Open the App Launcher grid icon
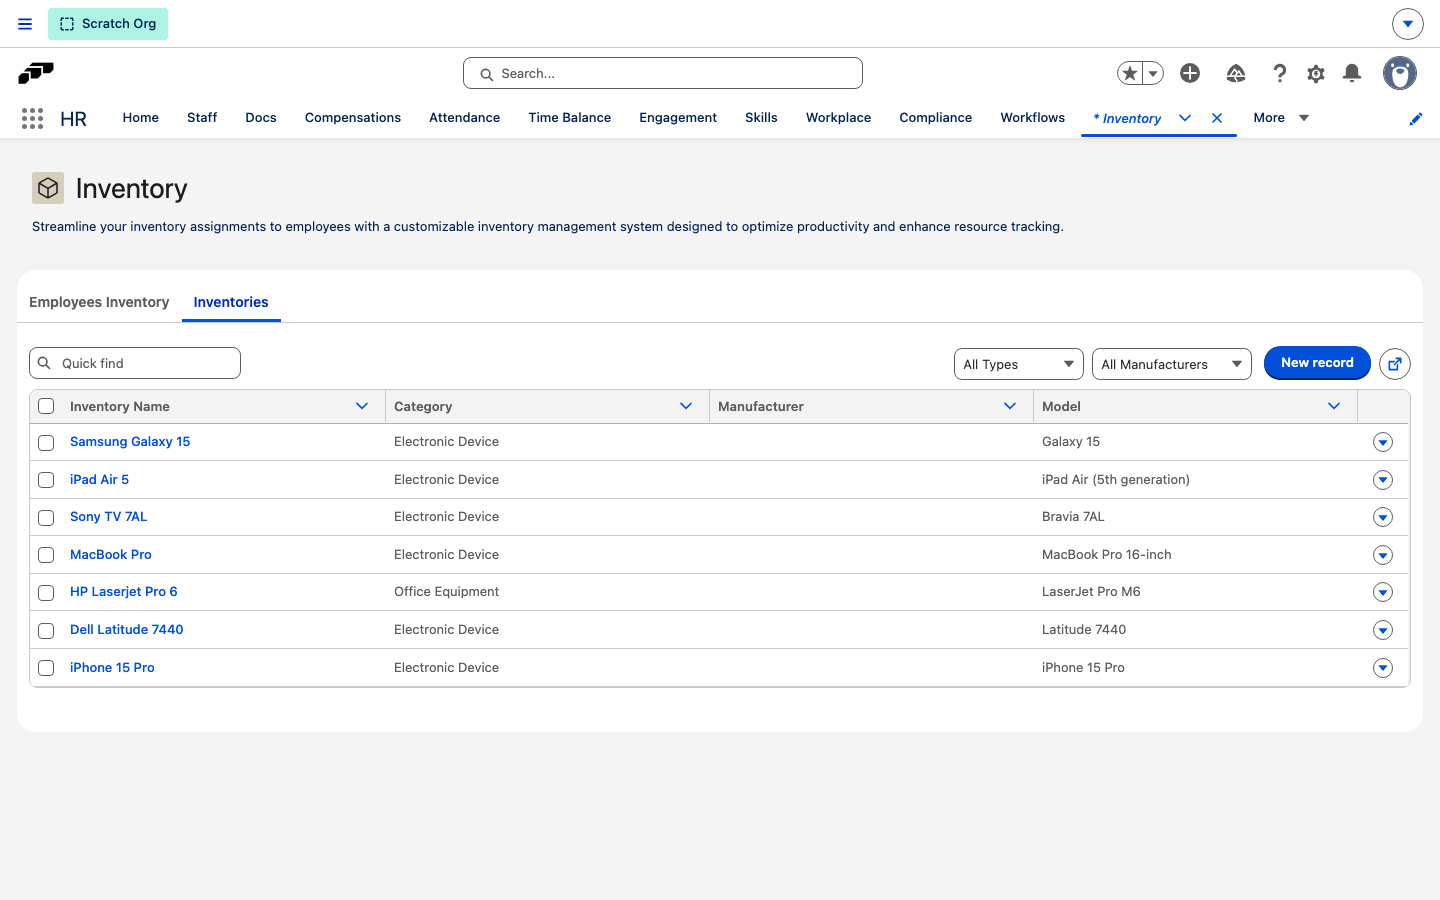Screen dimensions: 1440x900 pyautogui.click(x=32, y=118)
